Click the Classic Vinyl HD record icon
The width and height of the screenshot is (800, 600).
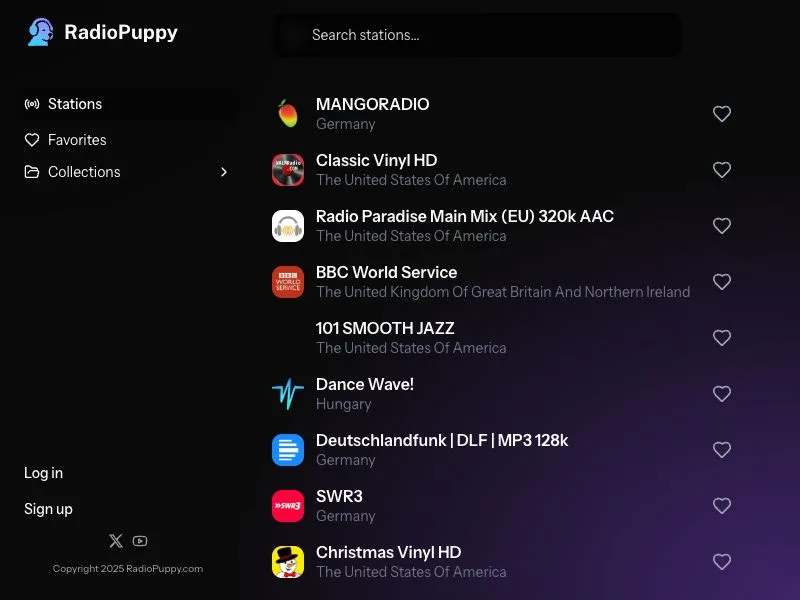(x=288, y=169)
